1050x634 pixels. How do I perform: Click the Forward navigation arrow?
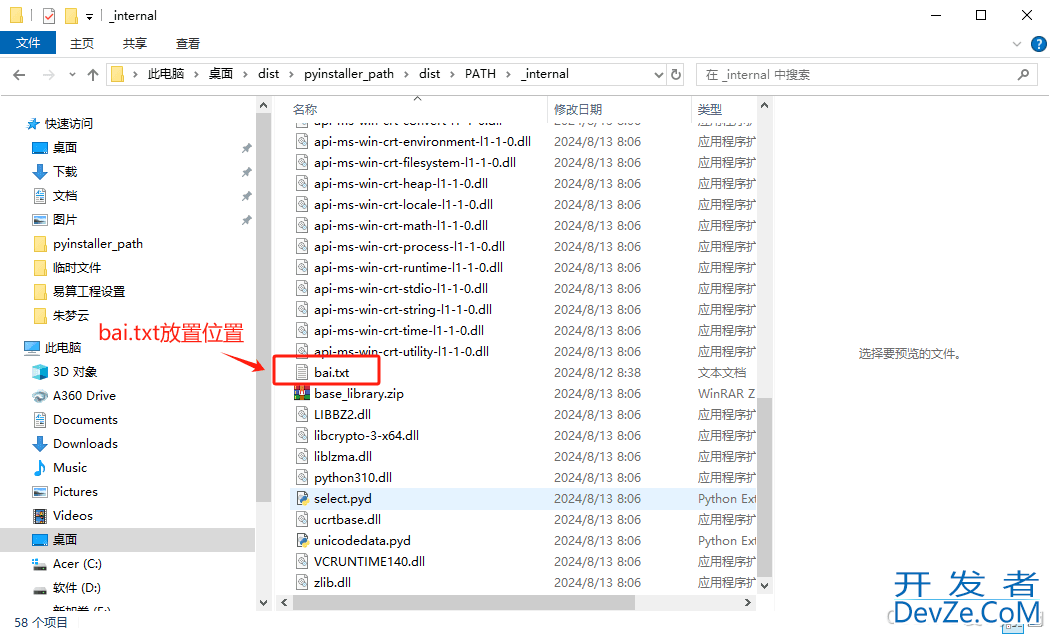click(x=48, y=75)
